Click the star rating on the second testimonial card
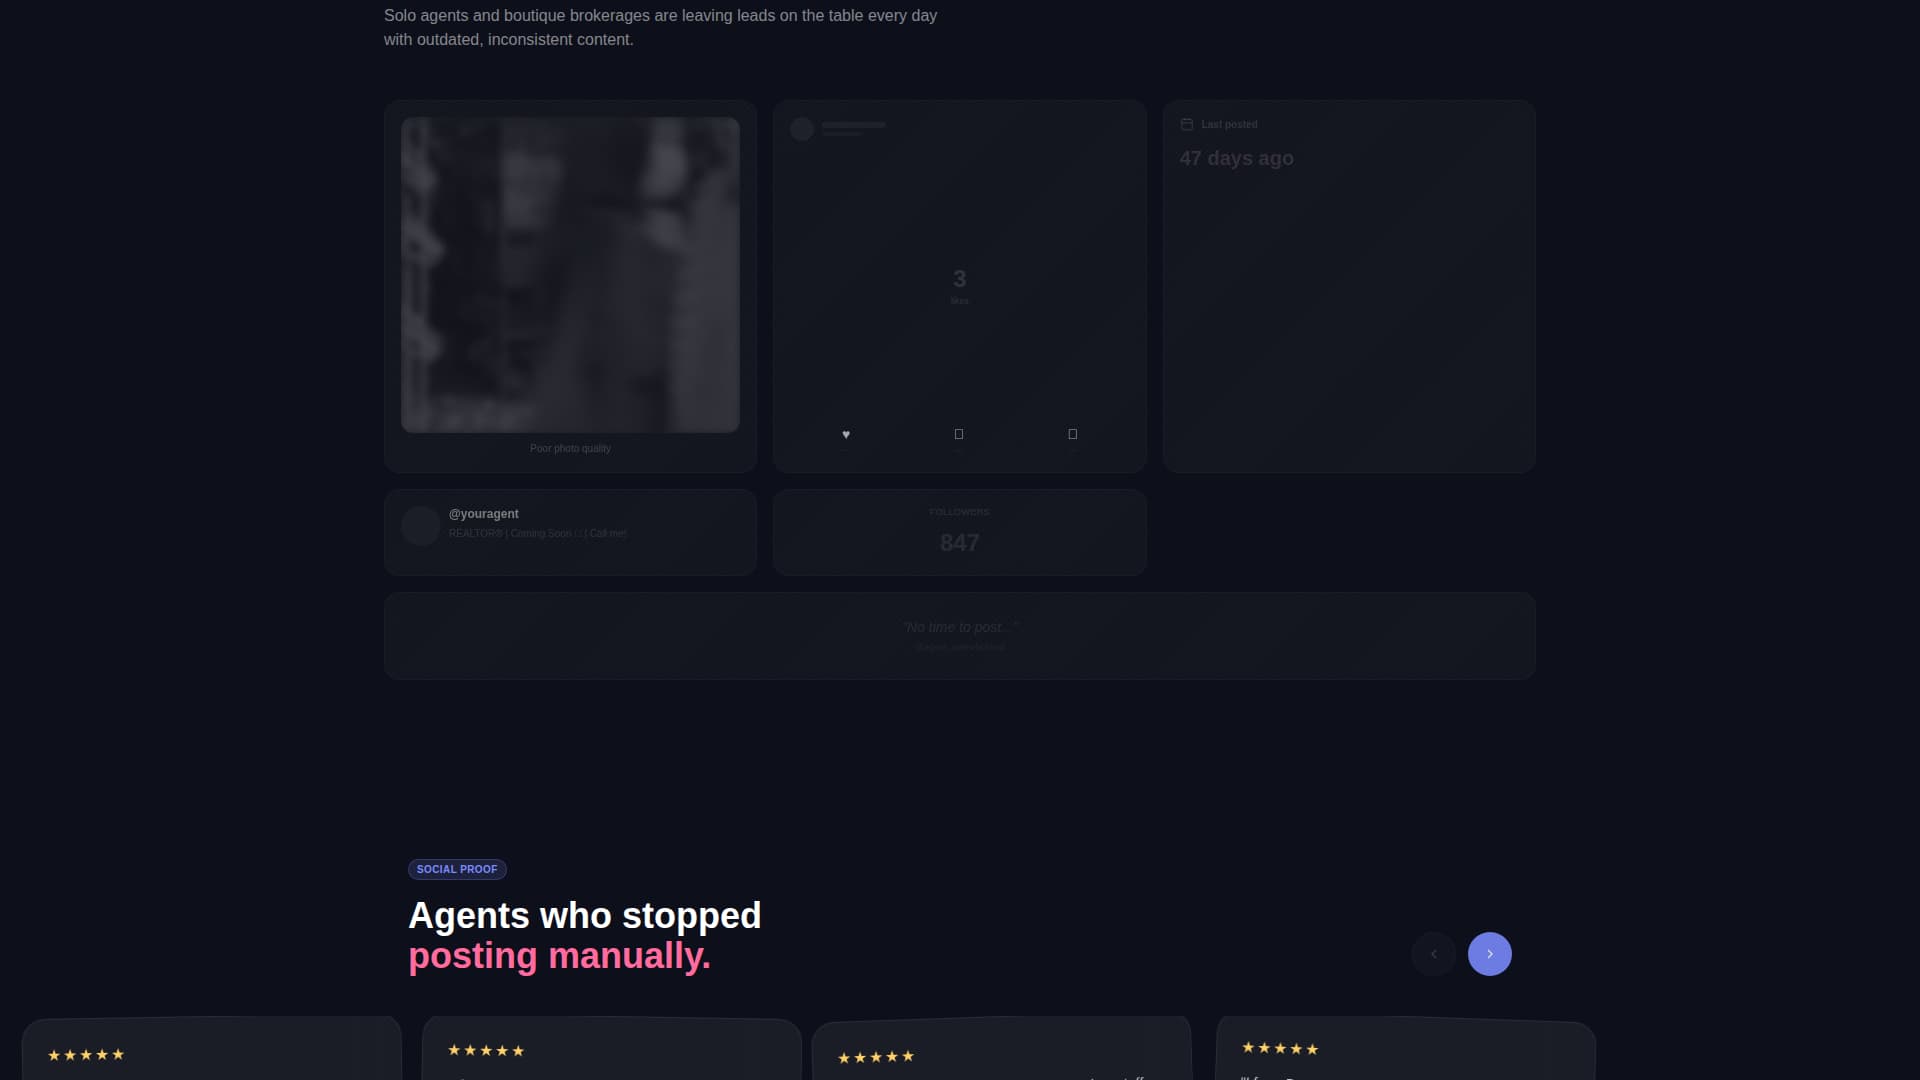 point(486,1051)
